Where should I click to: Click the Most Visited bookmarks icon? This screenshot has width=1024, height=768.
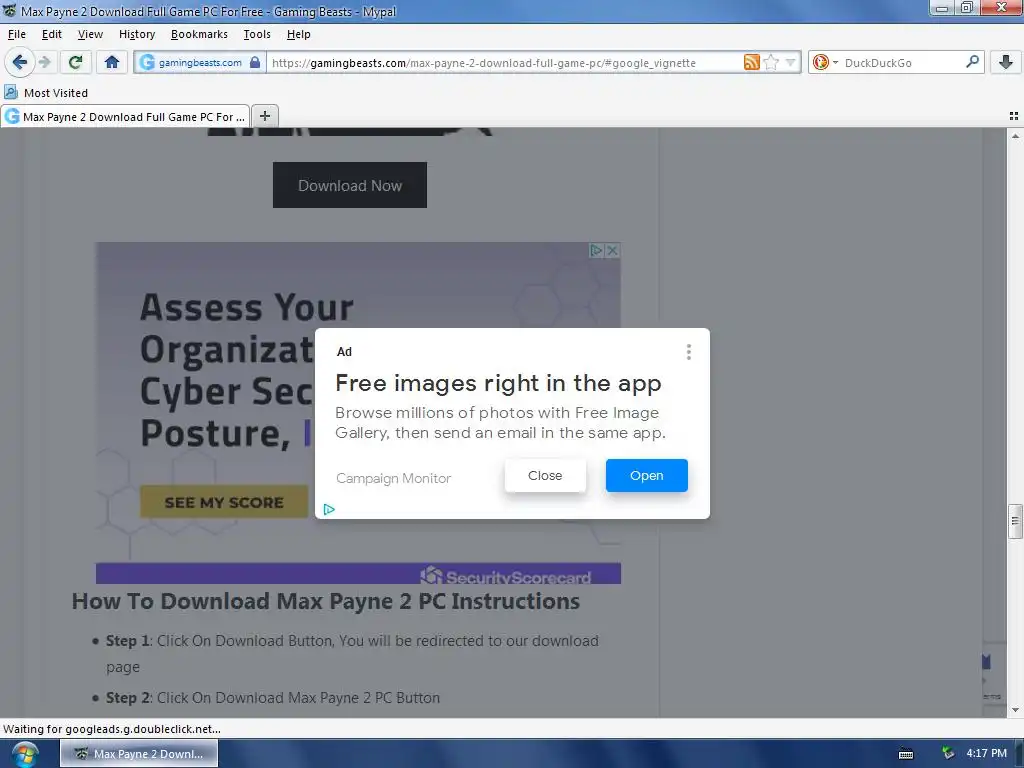[x=11, y=92]
